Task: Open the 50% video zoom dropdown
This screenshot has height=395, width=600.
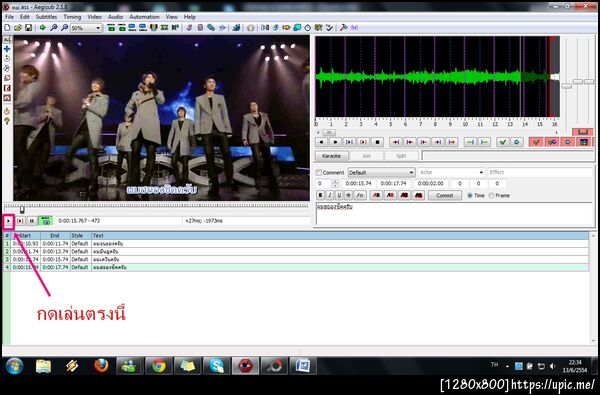Action: pos(86,28)
